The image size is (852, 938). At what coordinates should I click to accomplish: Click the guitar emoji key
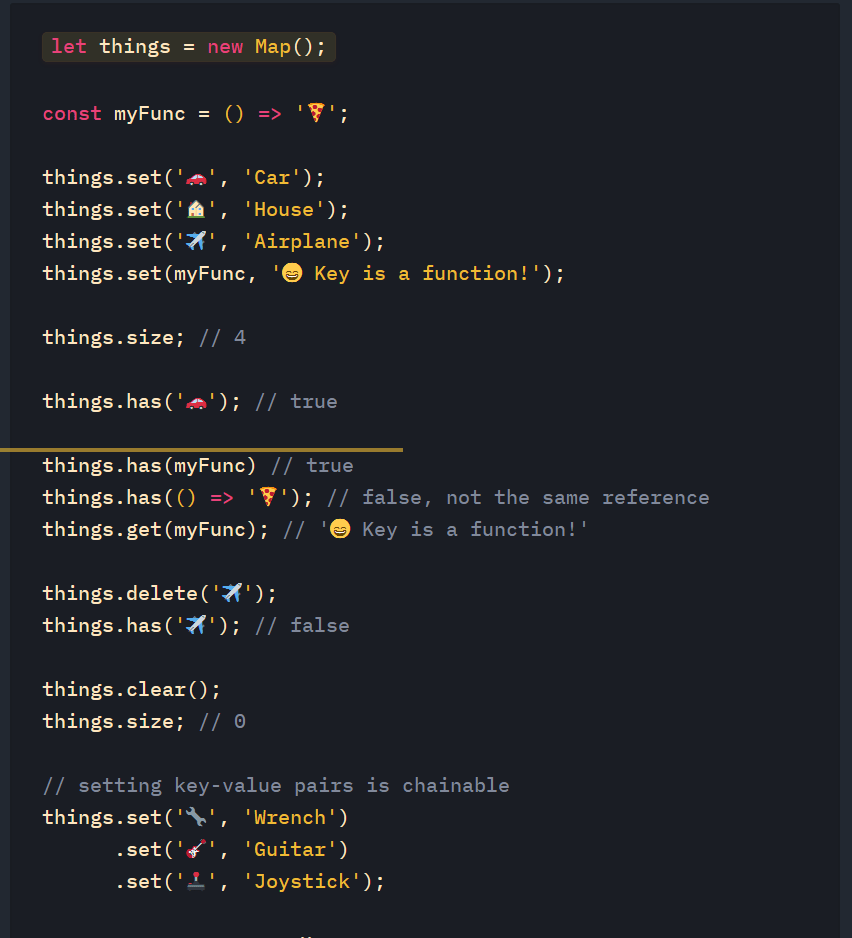pos(196,850)
